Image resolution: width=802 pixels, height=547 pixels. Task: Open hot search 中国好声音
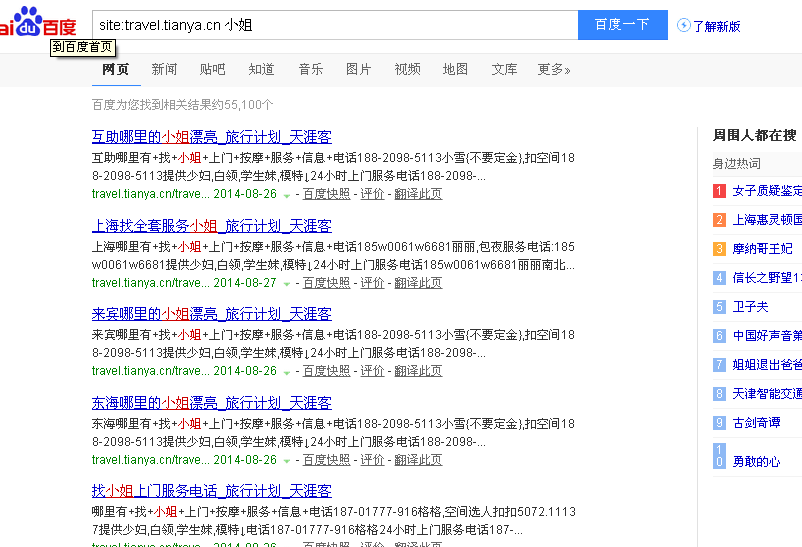coord(767,336)
